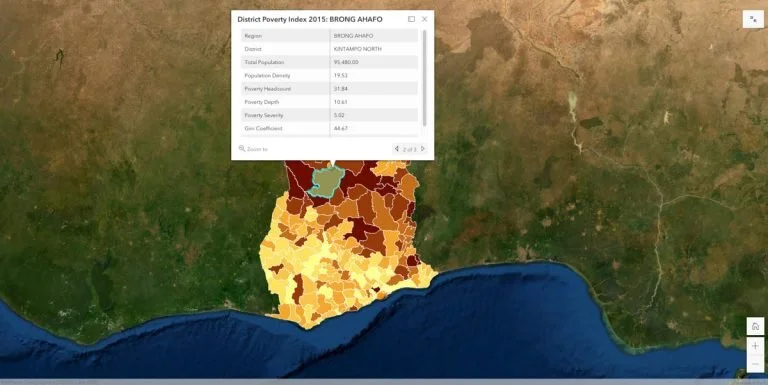Click the popup's vertical scrollbar

(x=424, y=77)
